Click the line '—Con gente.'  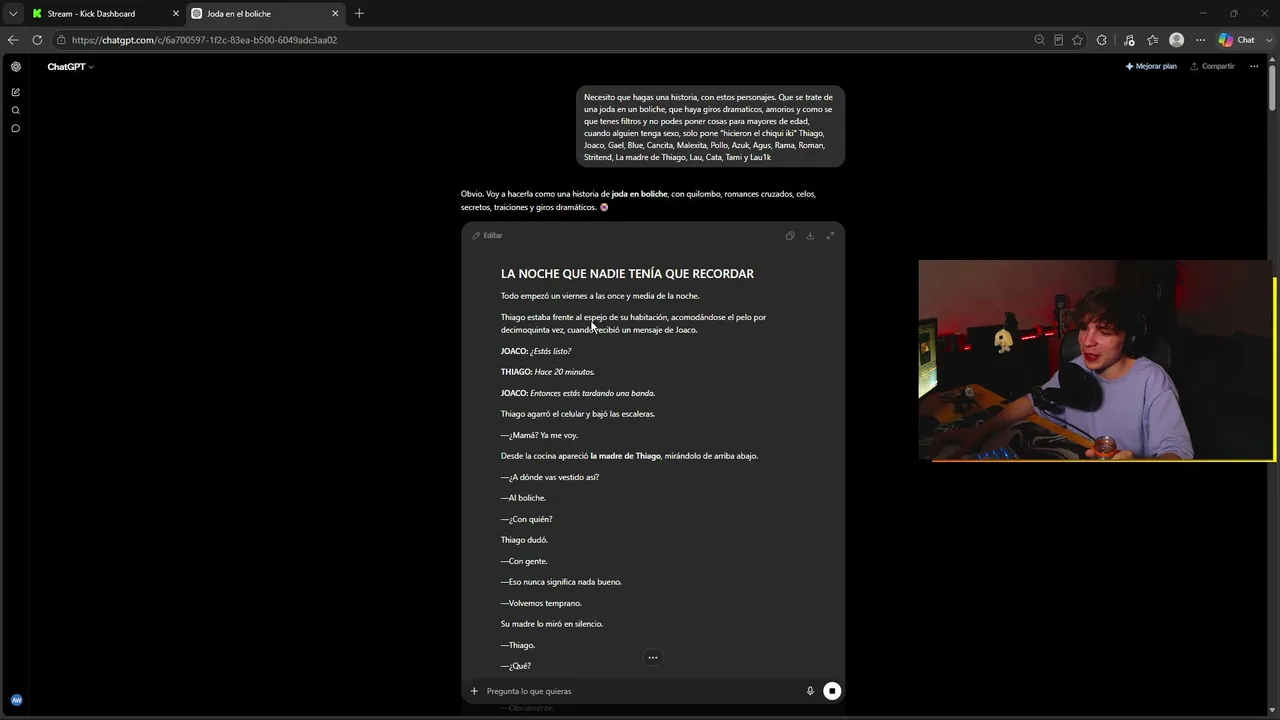(x=524, y=561)
